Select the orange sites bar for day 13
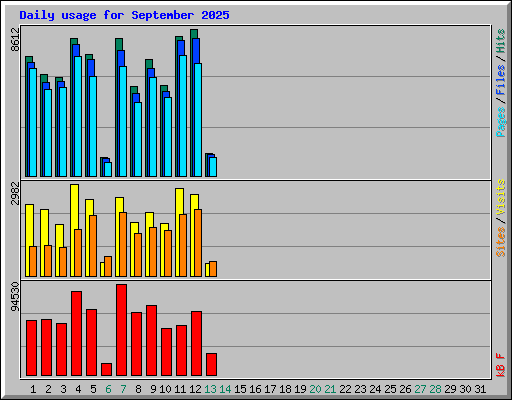The width and height of the screenshot is (512, 400). (x=213, y=269)
